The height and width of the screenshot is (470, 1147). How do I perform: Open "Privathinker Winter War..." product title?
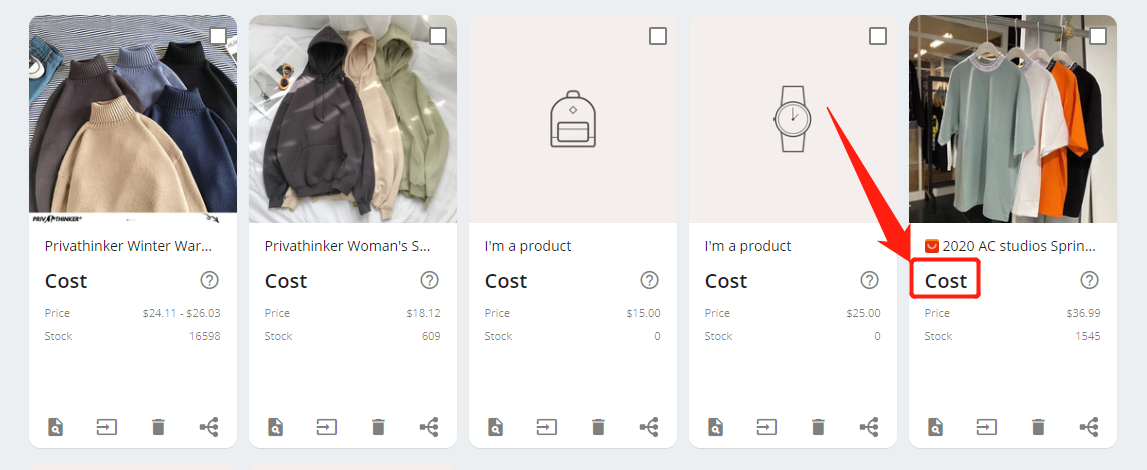point(129,246)
